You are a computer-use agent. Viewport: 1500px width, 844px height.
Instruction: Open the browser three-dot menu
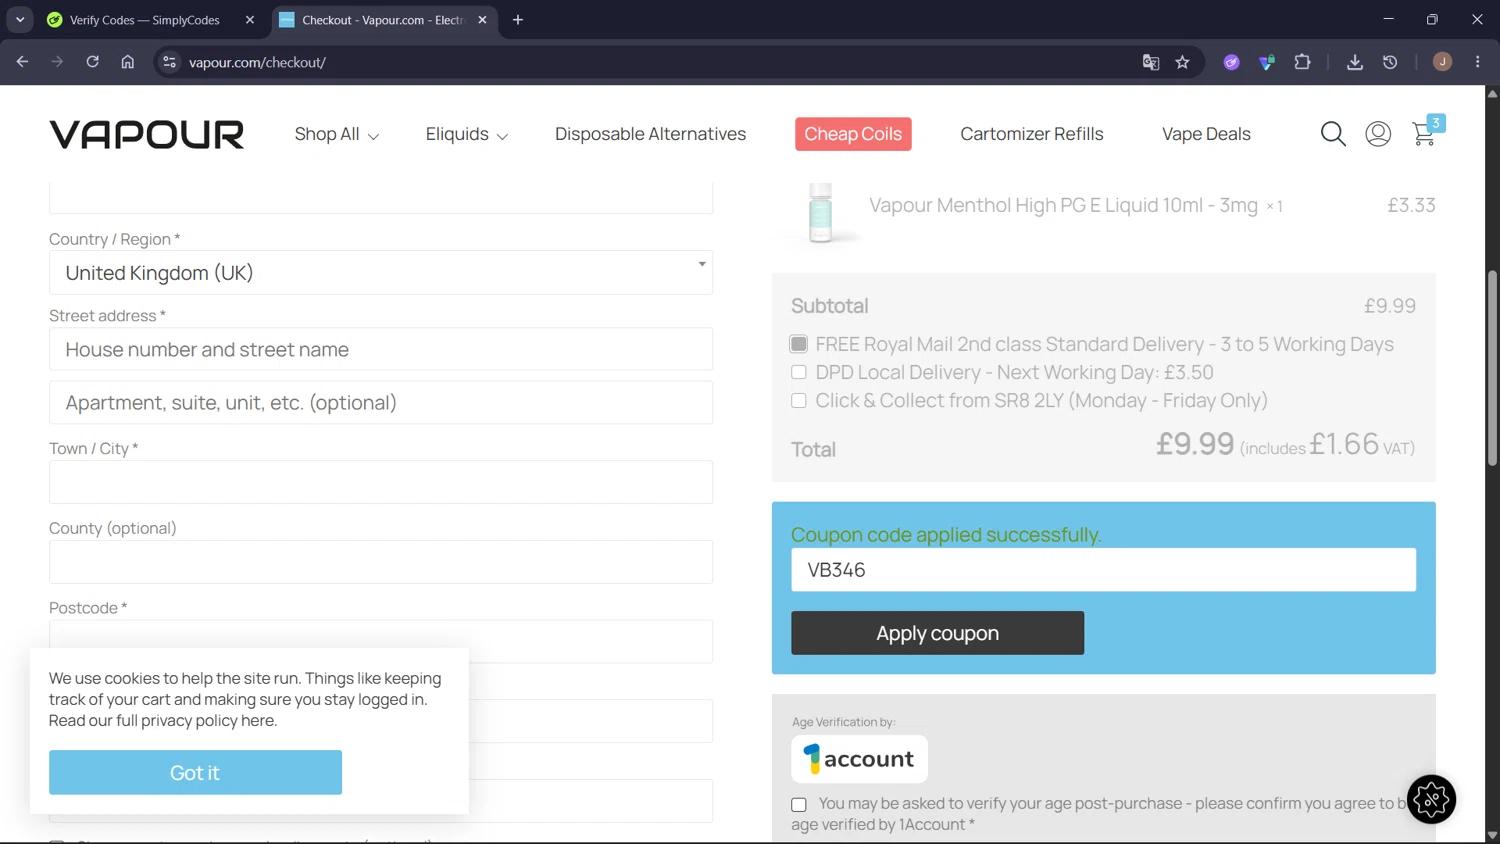(1478, 62)
